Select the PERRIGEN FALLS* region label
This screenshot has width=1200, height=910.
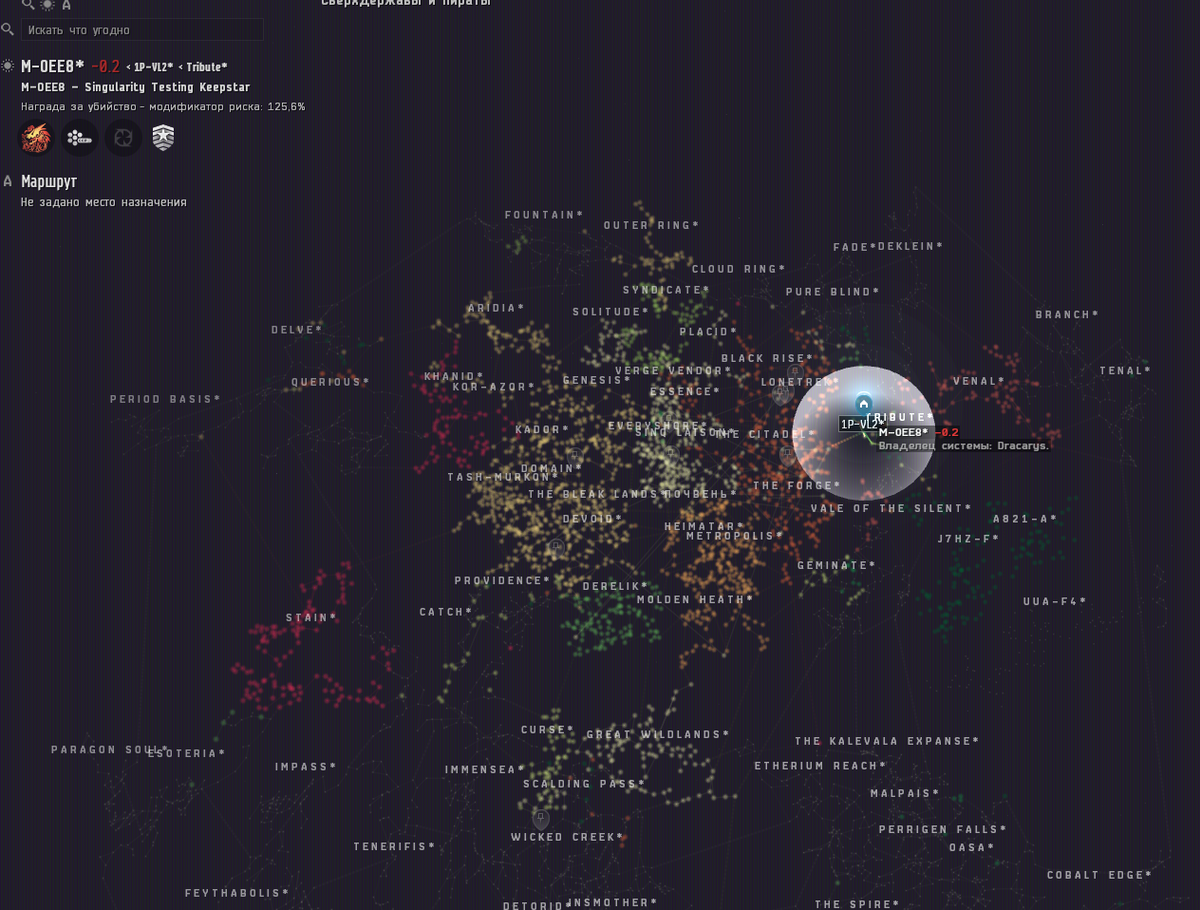tap(943, 830)
